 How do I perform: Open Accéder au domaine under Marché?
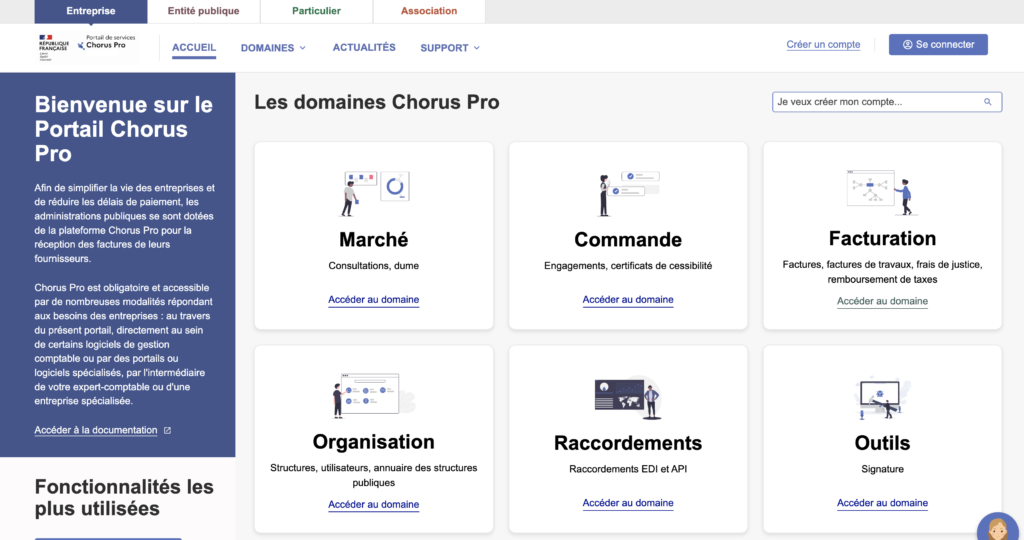click(374, 300)
